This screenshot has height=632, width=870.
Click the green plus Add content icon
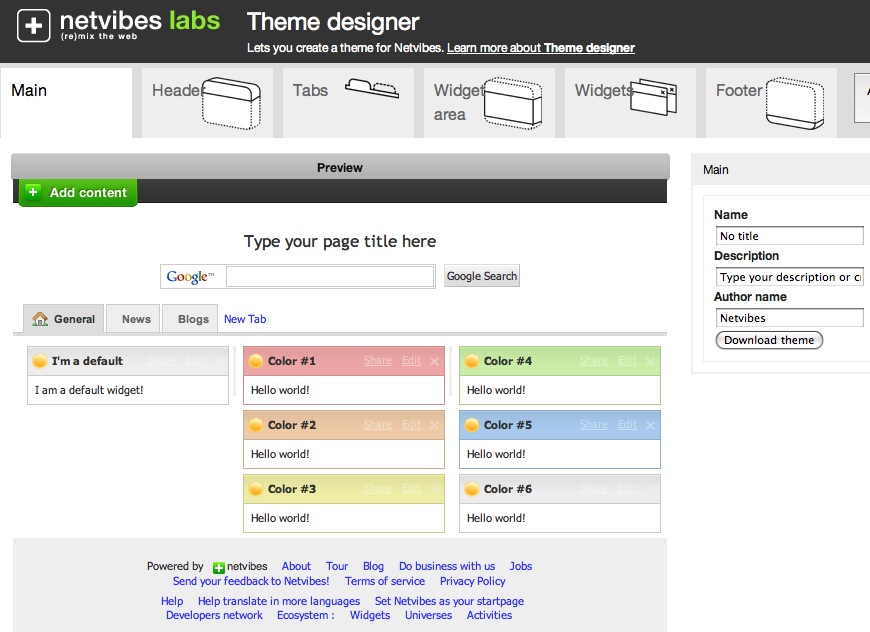point(33,192)
